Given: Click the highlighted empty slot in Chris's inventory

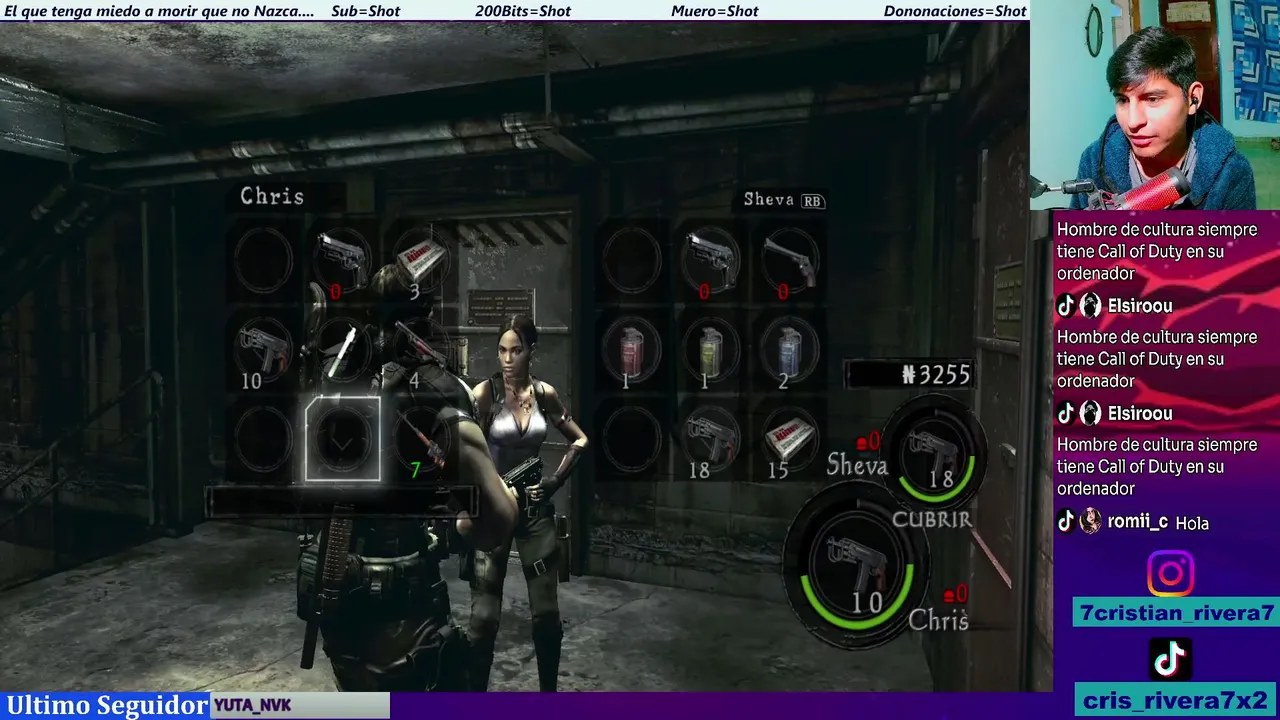Looking at the screenshot, I should (342, 439).
